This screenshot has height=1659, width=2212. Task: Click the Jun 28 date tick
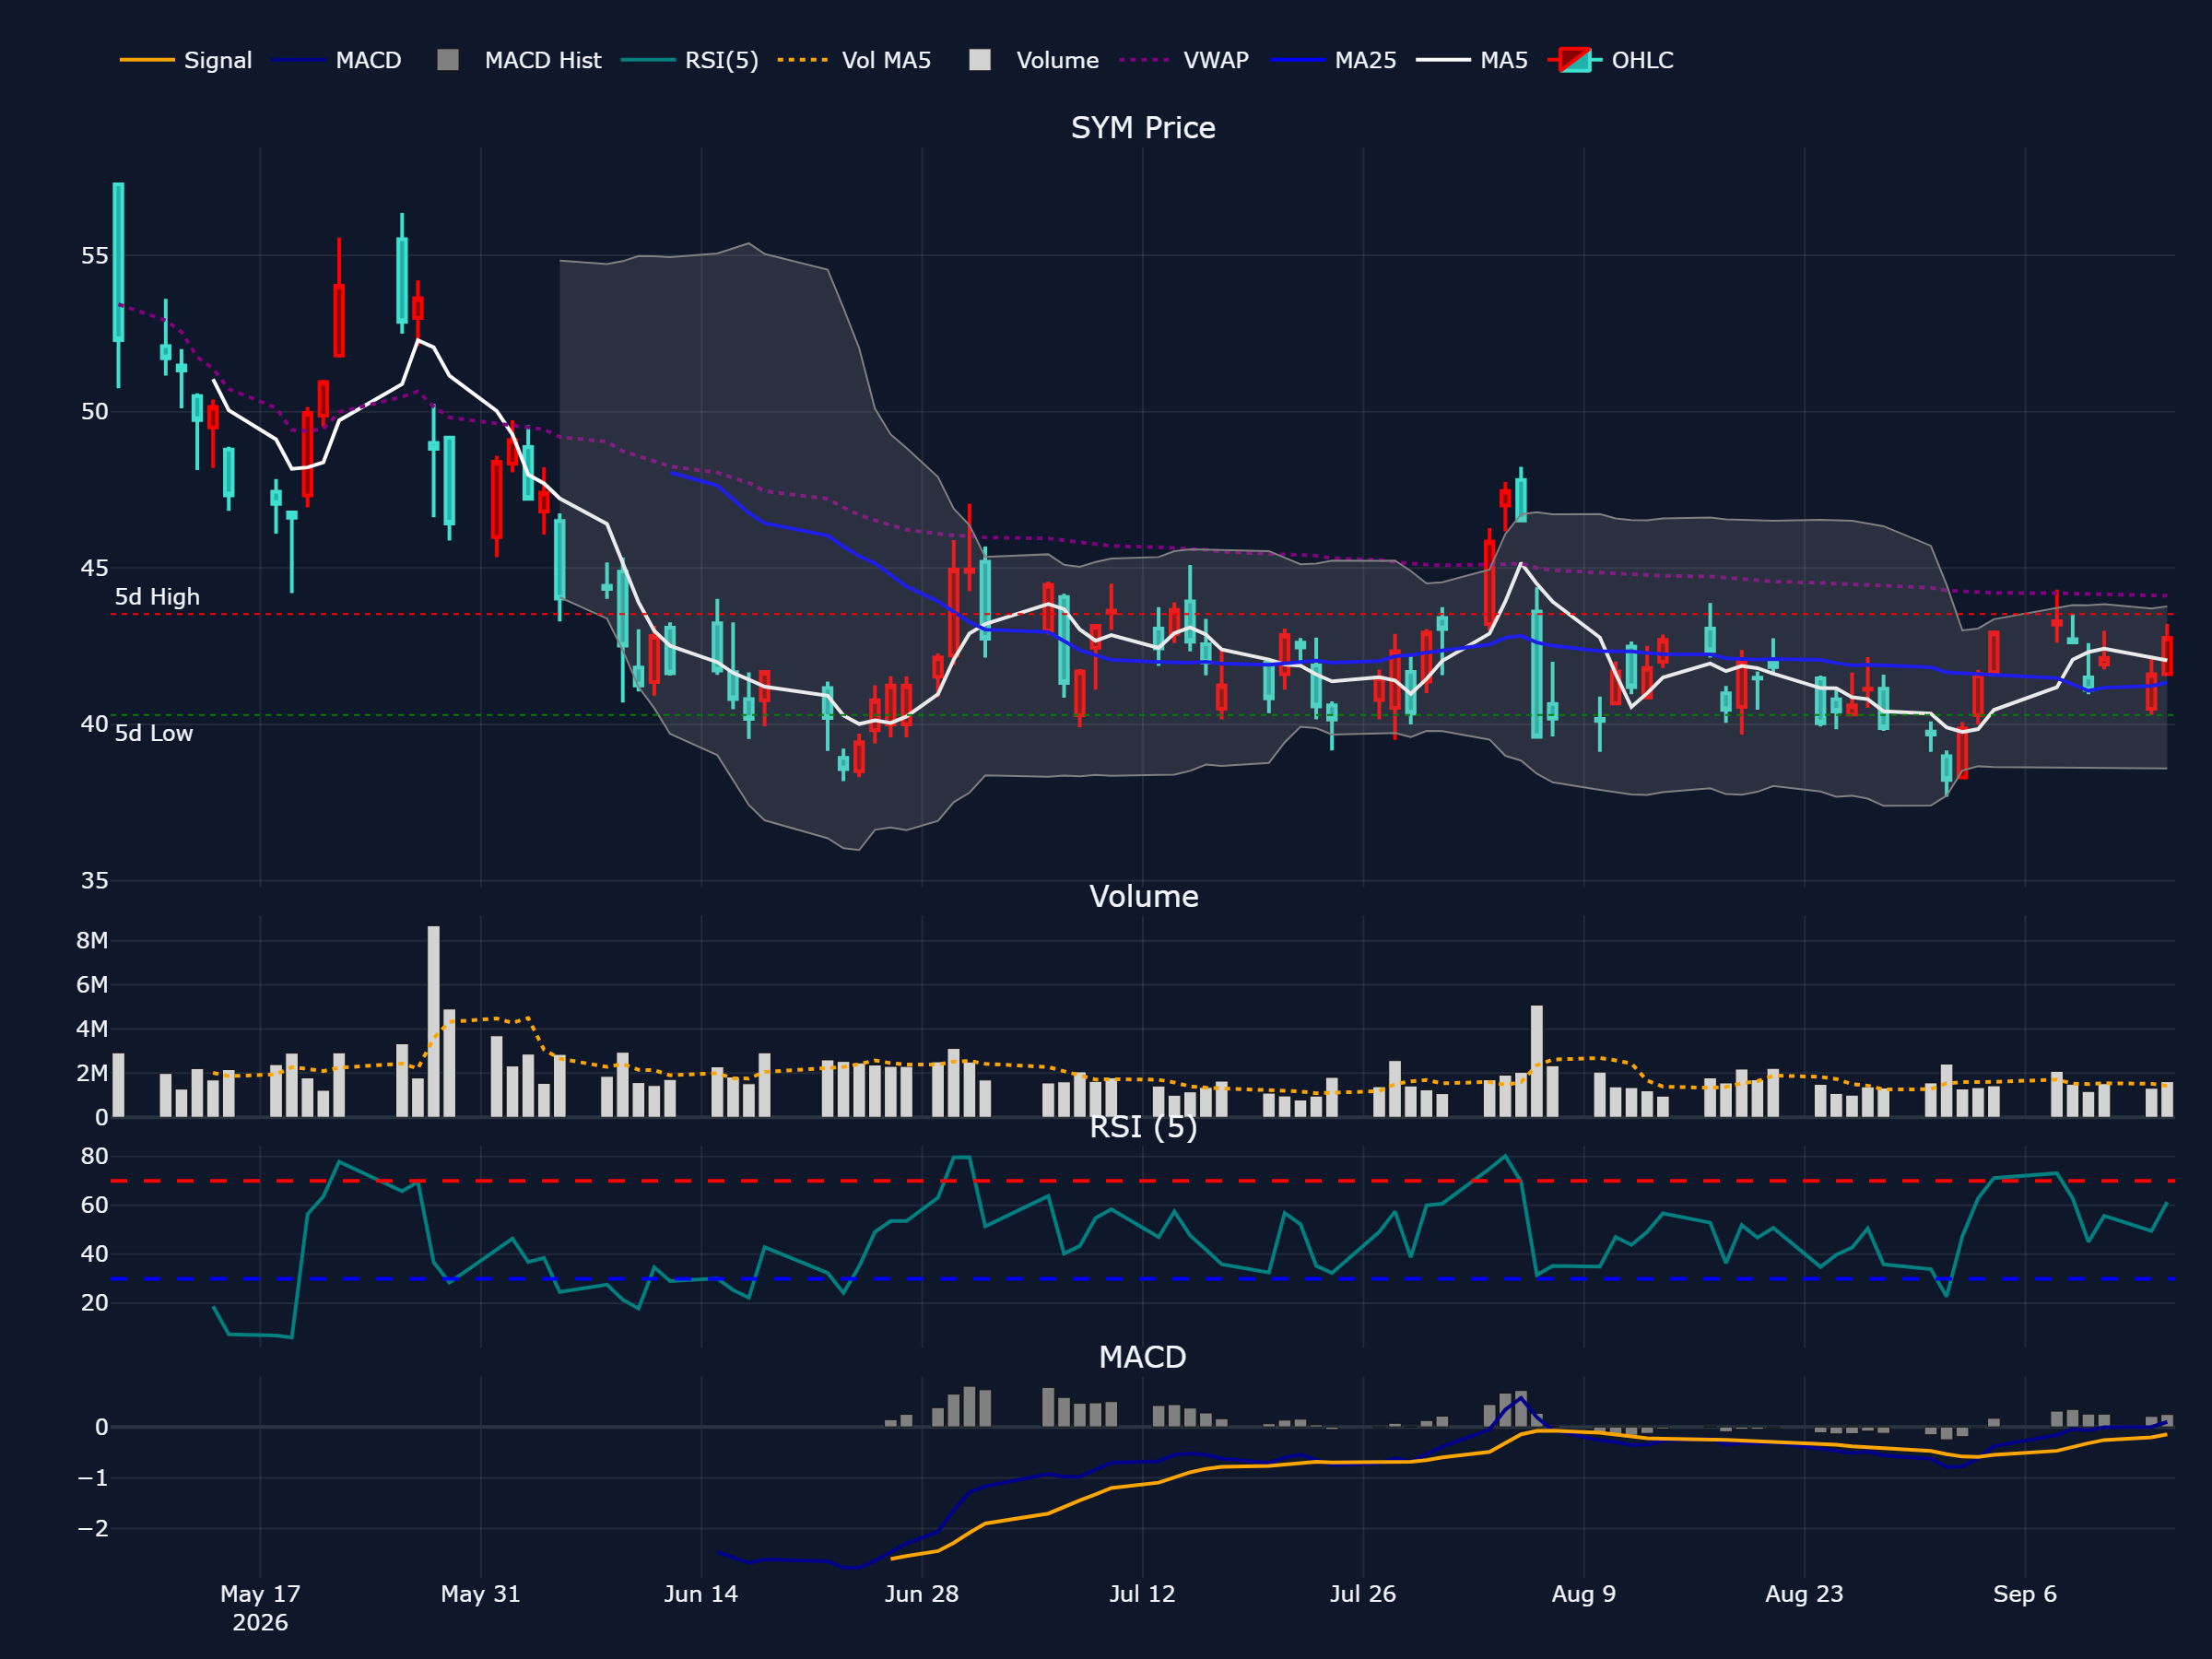coord(922,1594)
